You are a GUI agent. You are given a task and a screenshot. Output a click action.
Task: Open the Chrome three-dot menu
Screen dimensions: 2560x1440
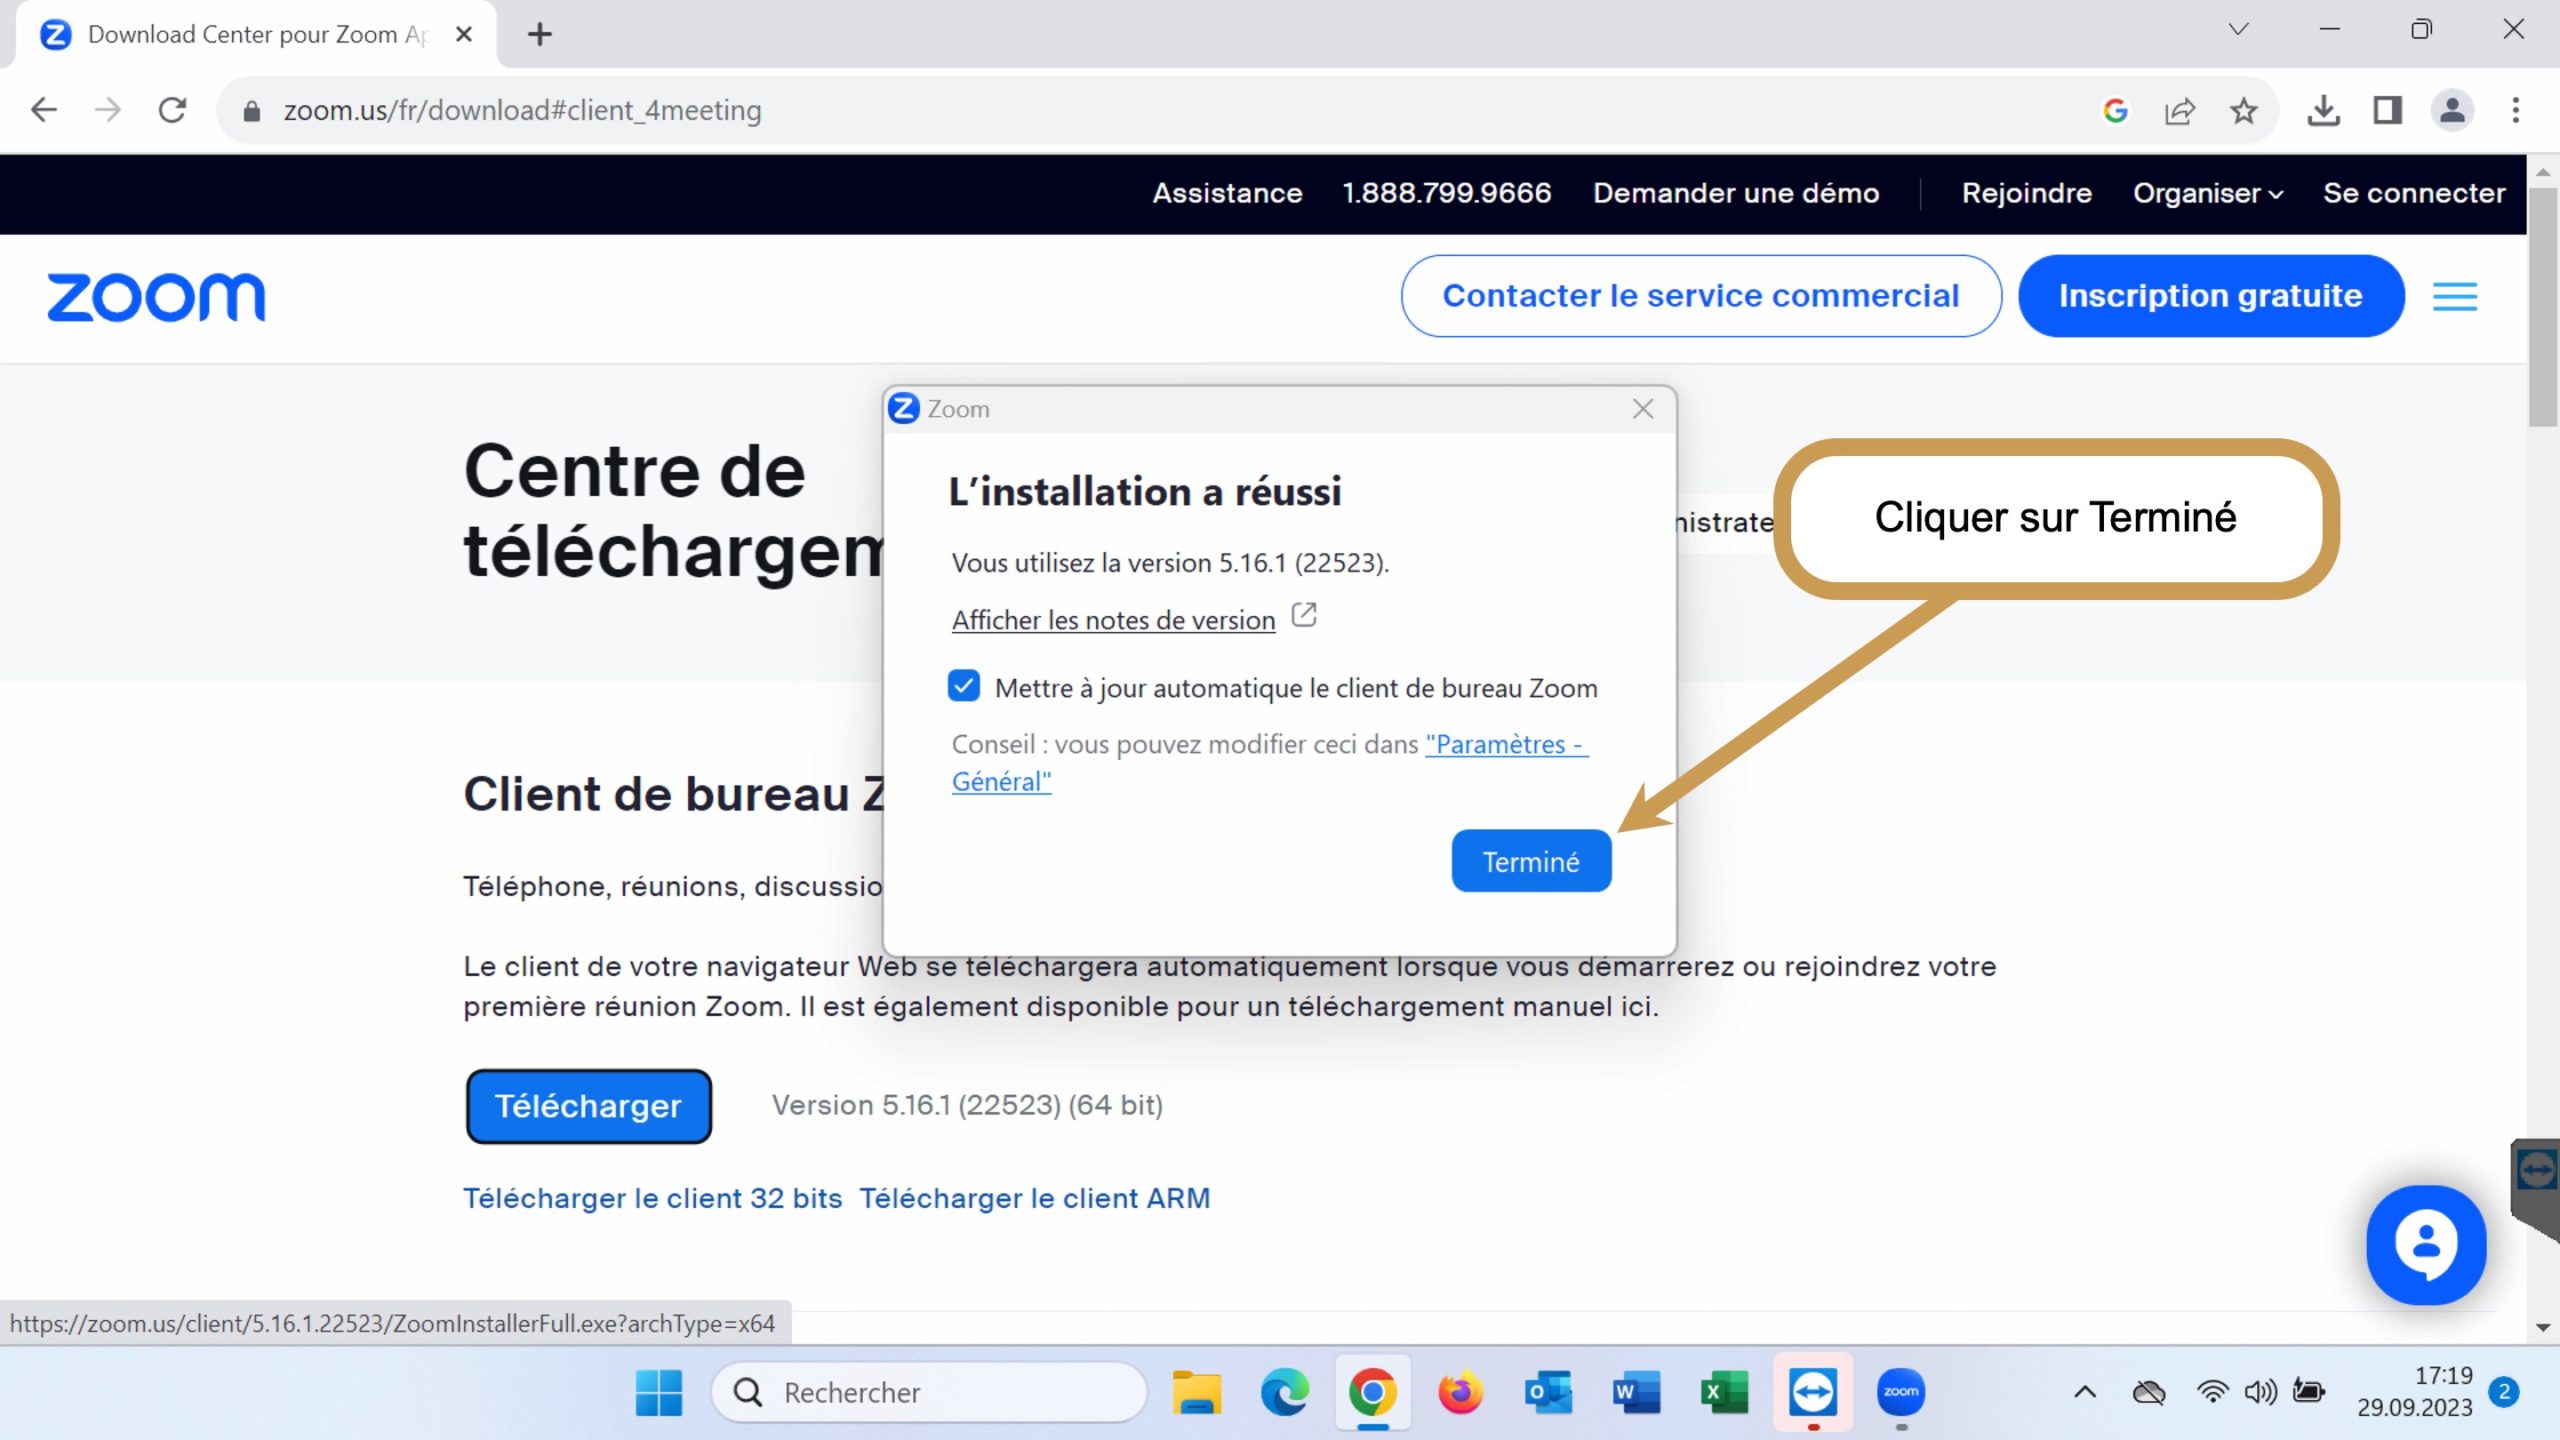pos(2515,110)
